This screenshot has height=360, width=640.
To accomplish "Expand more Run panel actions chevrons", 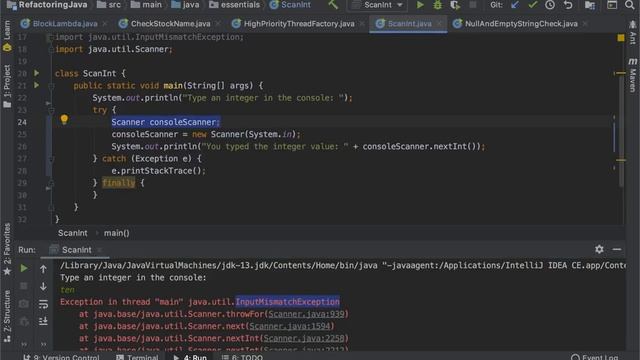I will [x=43, y=344].
